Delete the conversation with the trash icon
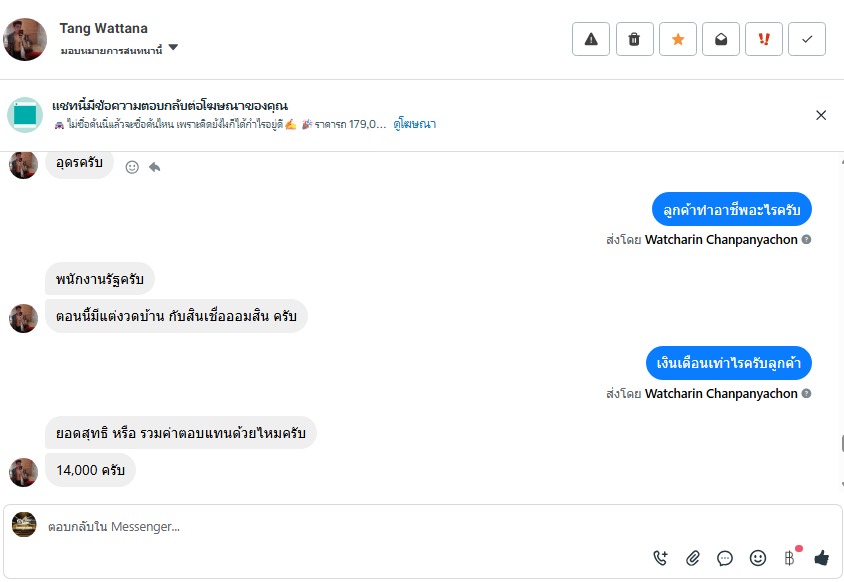This screenshot has width=844, height=582. pyautogui.click(x=634, y=39)
